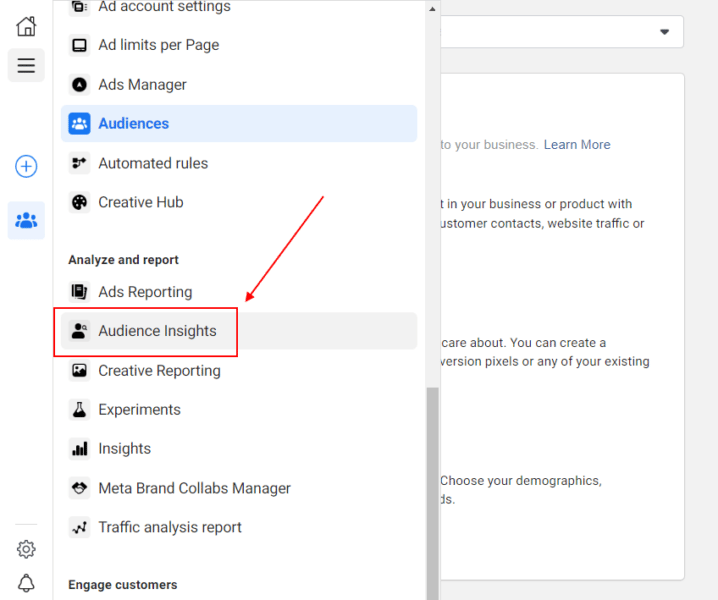
Task: Click the Ads Reporting document icon
Action: tap(79, 292)
